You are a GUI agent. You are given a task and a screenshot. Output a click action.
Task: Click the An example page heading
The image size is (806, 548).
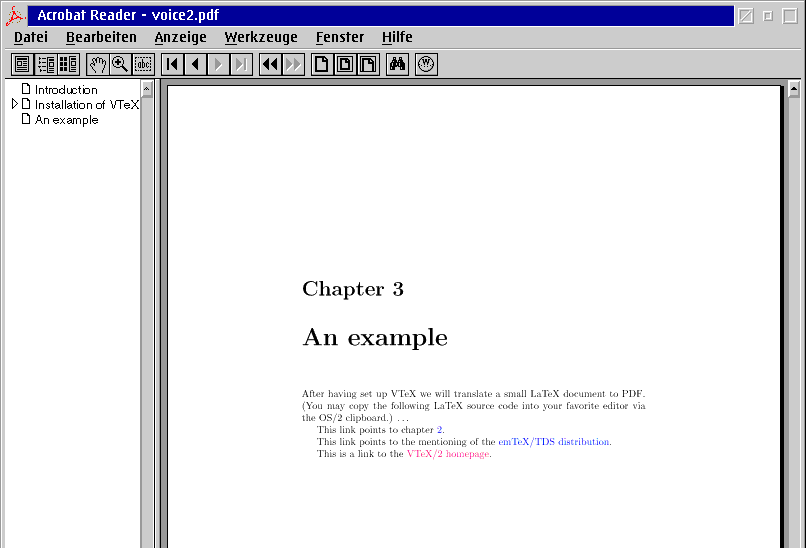tap(375, 338)
